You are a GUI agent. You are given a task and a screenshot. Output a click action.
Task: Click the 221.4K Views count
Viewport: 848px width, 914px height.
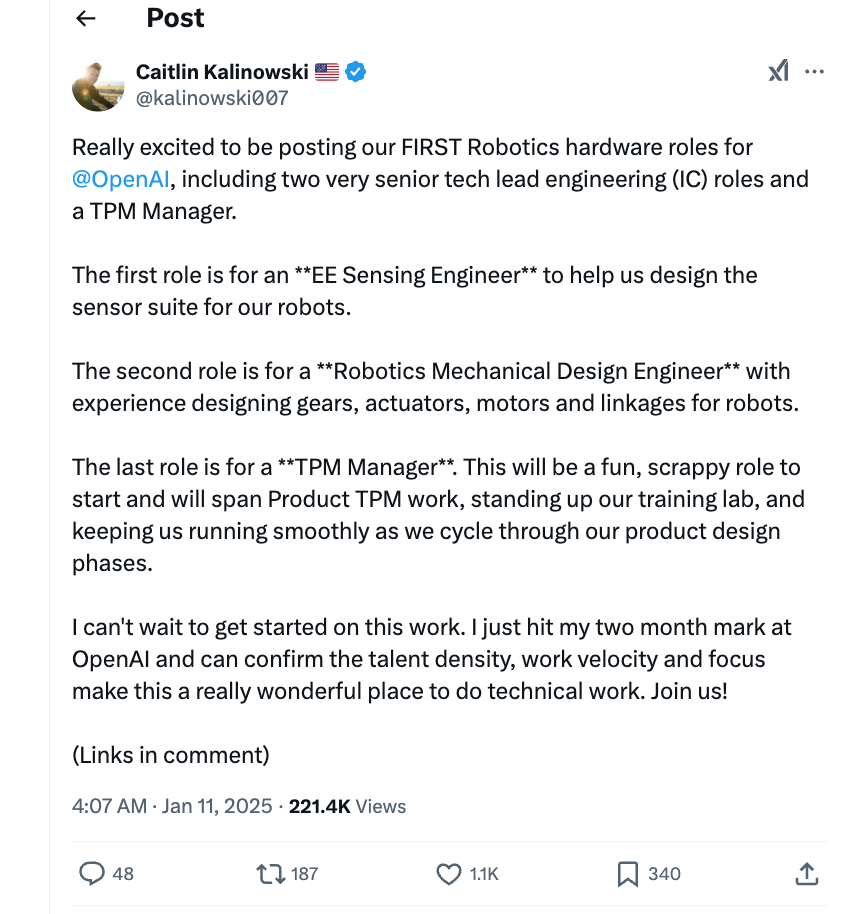(x=347, y=806)
